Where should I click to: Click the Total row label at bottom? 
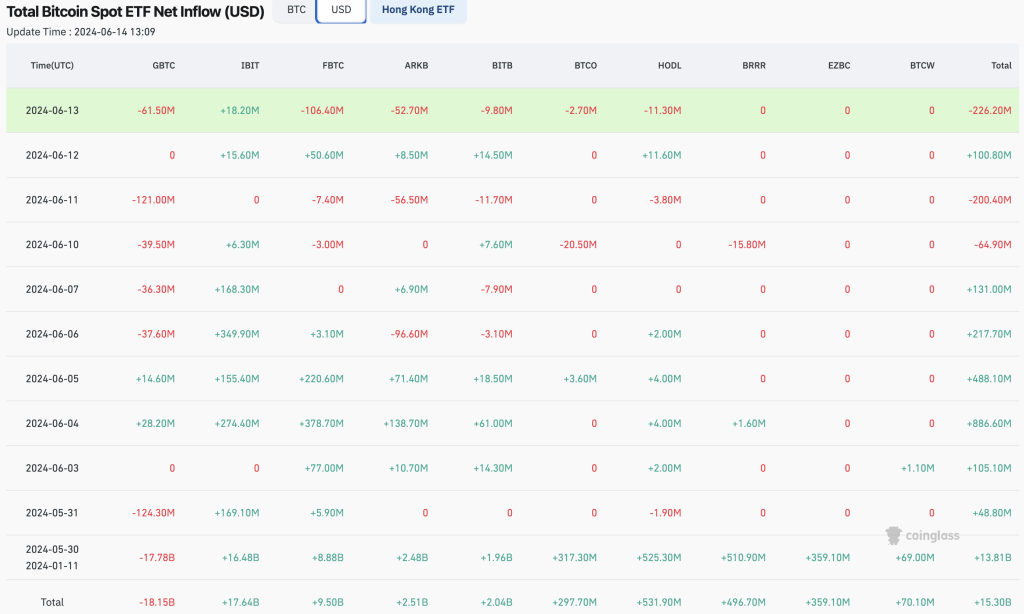52,602
